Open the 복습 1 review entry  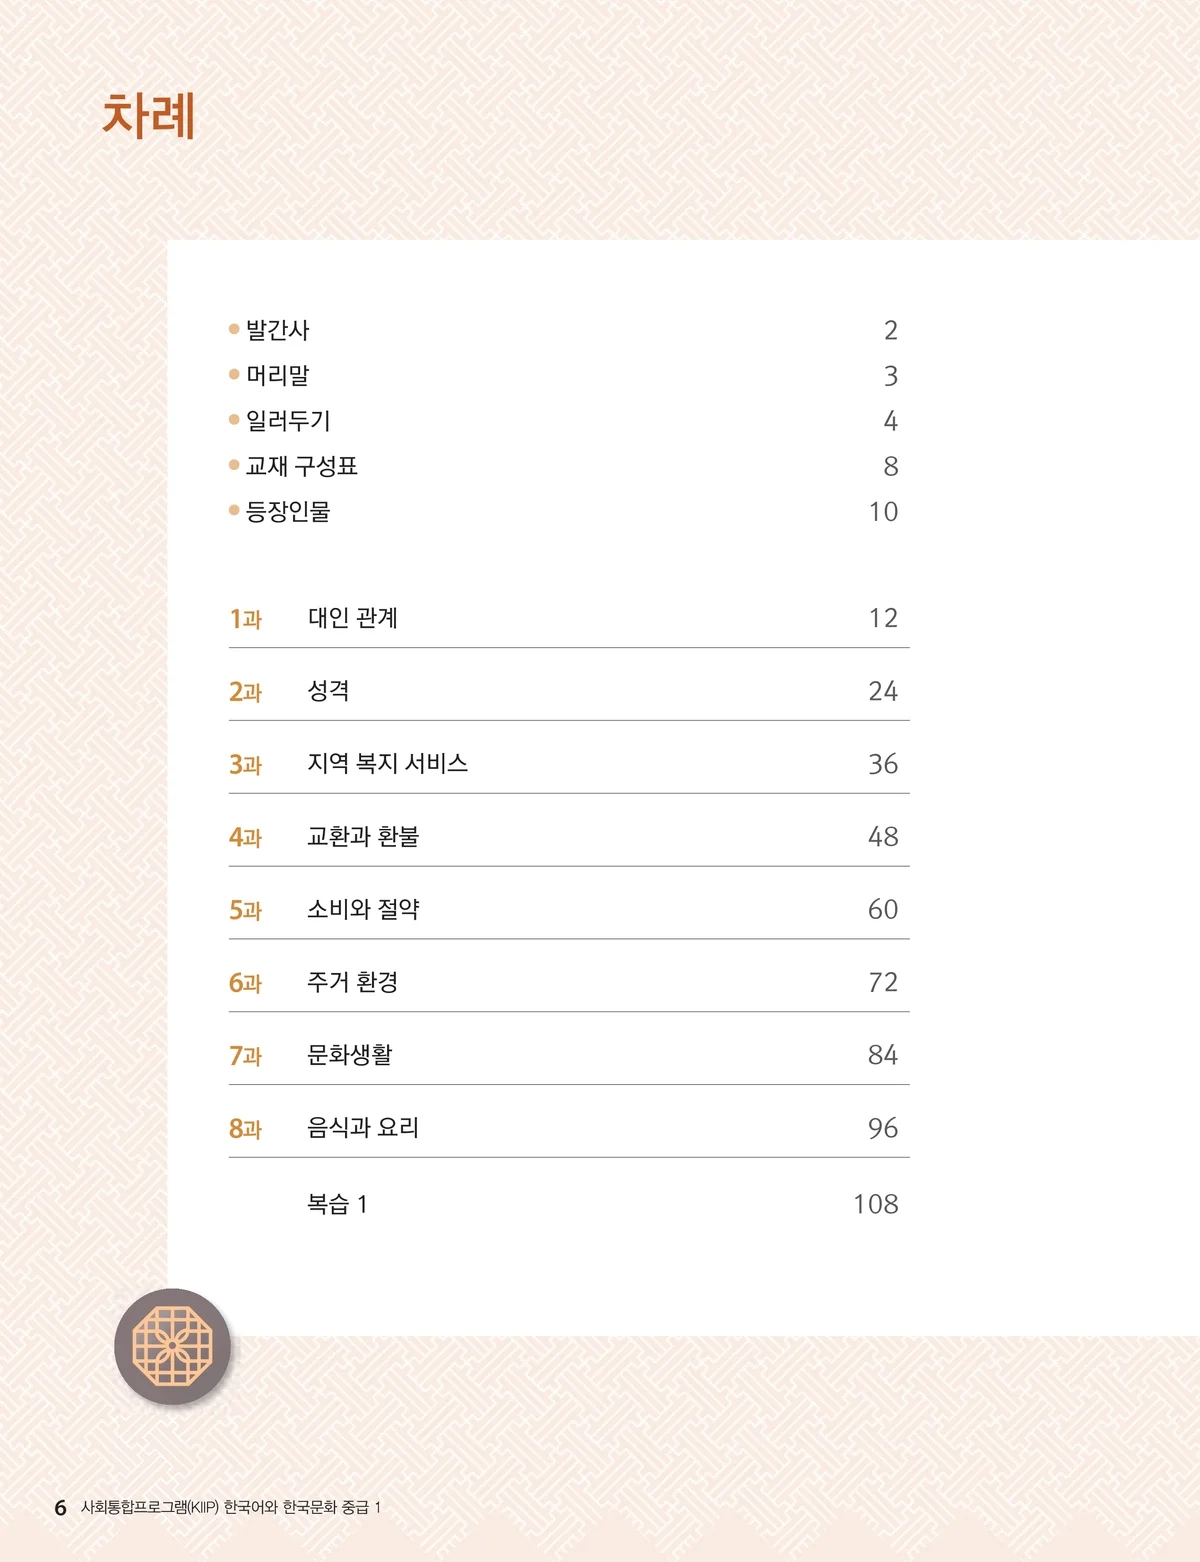337,1204
